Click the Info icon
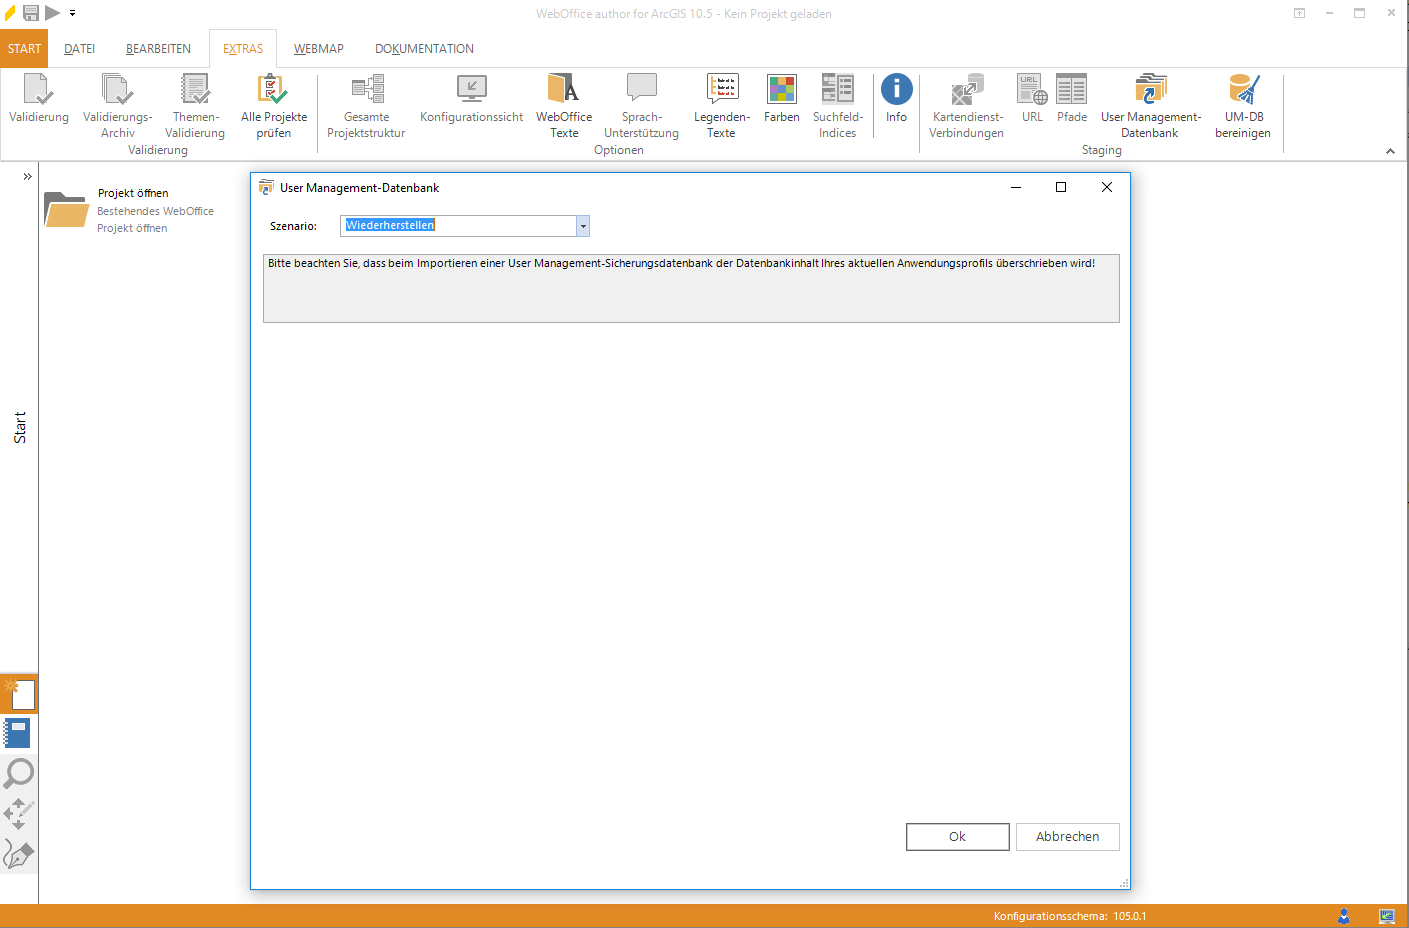This screenshot has width=1409, height=928. click(x=896, y=100)
